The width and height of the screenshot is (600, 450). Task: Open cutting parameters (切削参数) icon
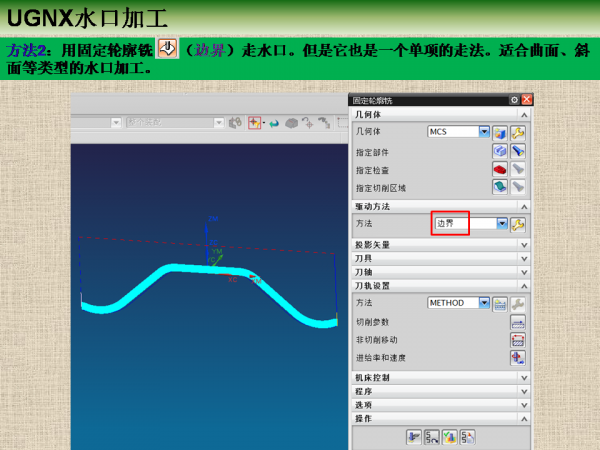(x=518, y=323)
